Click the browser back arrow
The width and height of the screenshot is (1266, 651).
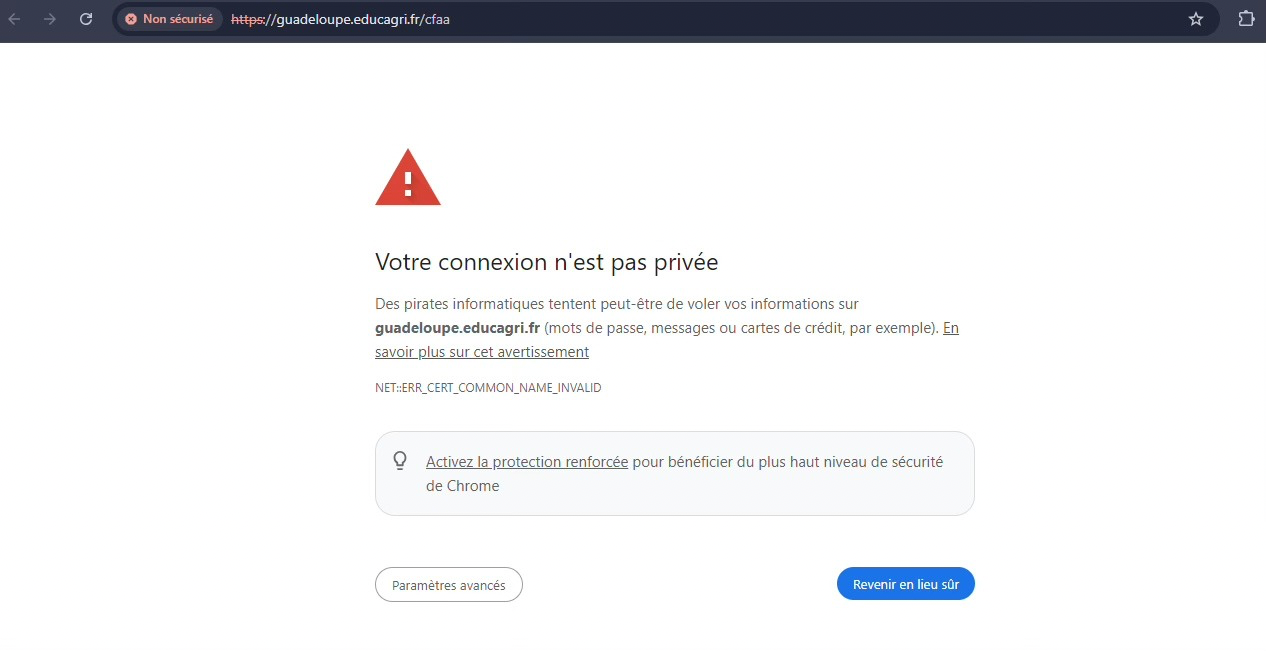click(x=15, y=19)
